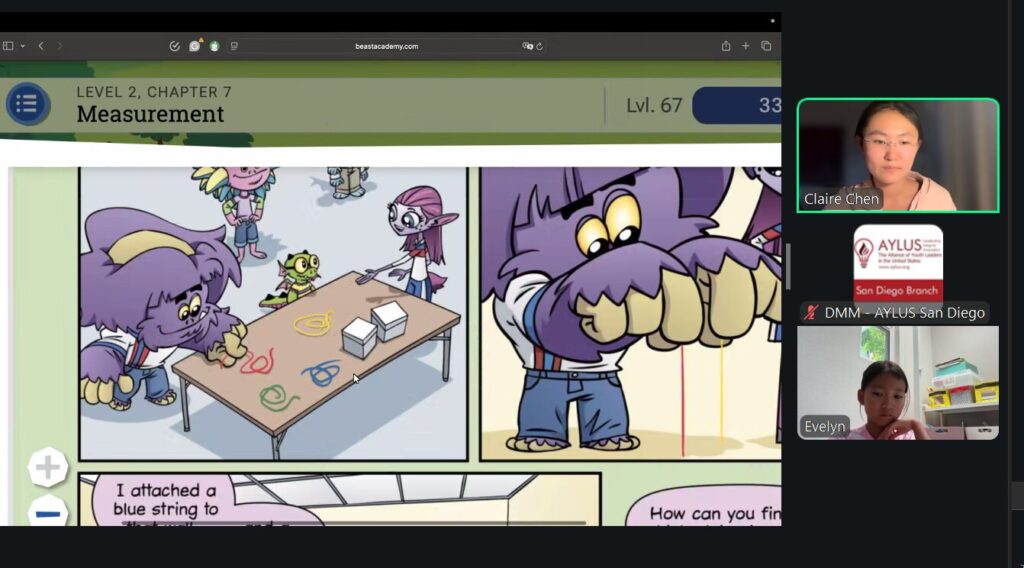Click the Lvl. 67 level indicator
This screenshot has width=1024, height=568.
tap(654, 105)
